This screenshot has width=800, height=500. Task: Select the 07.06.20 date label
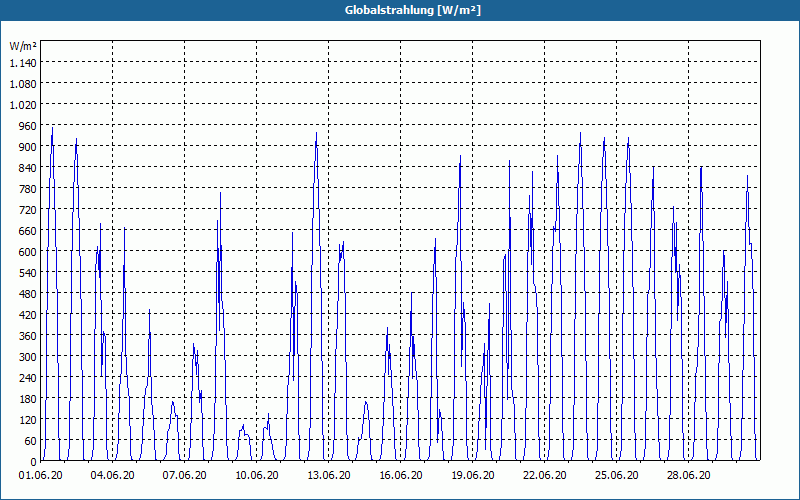click(185, 475)
